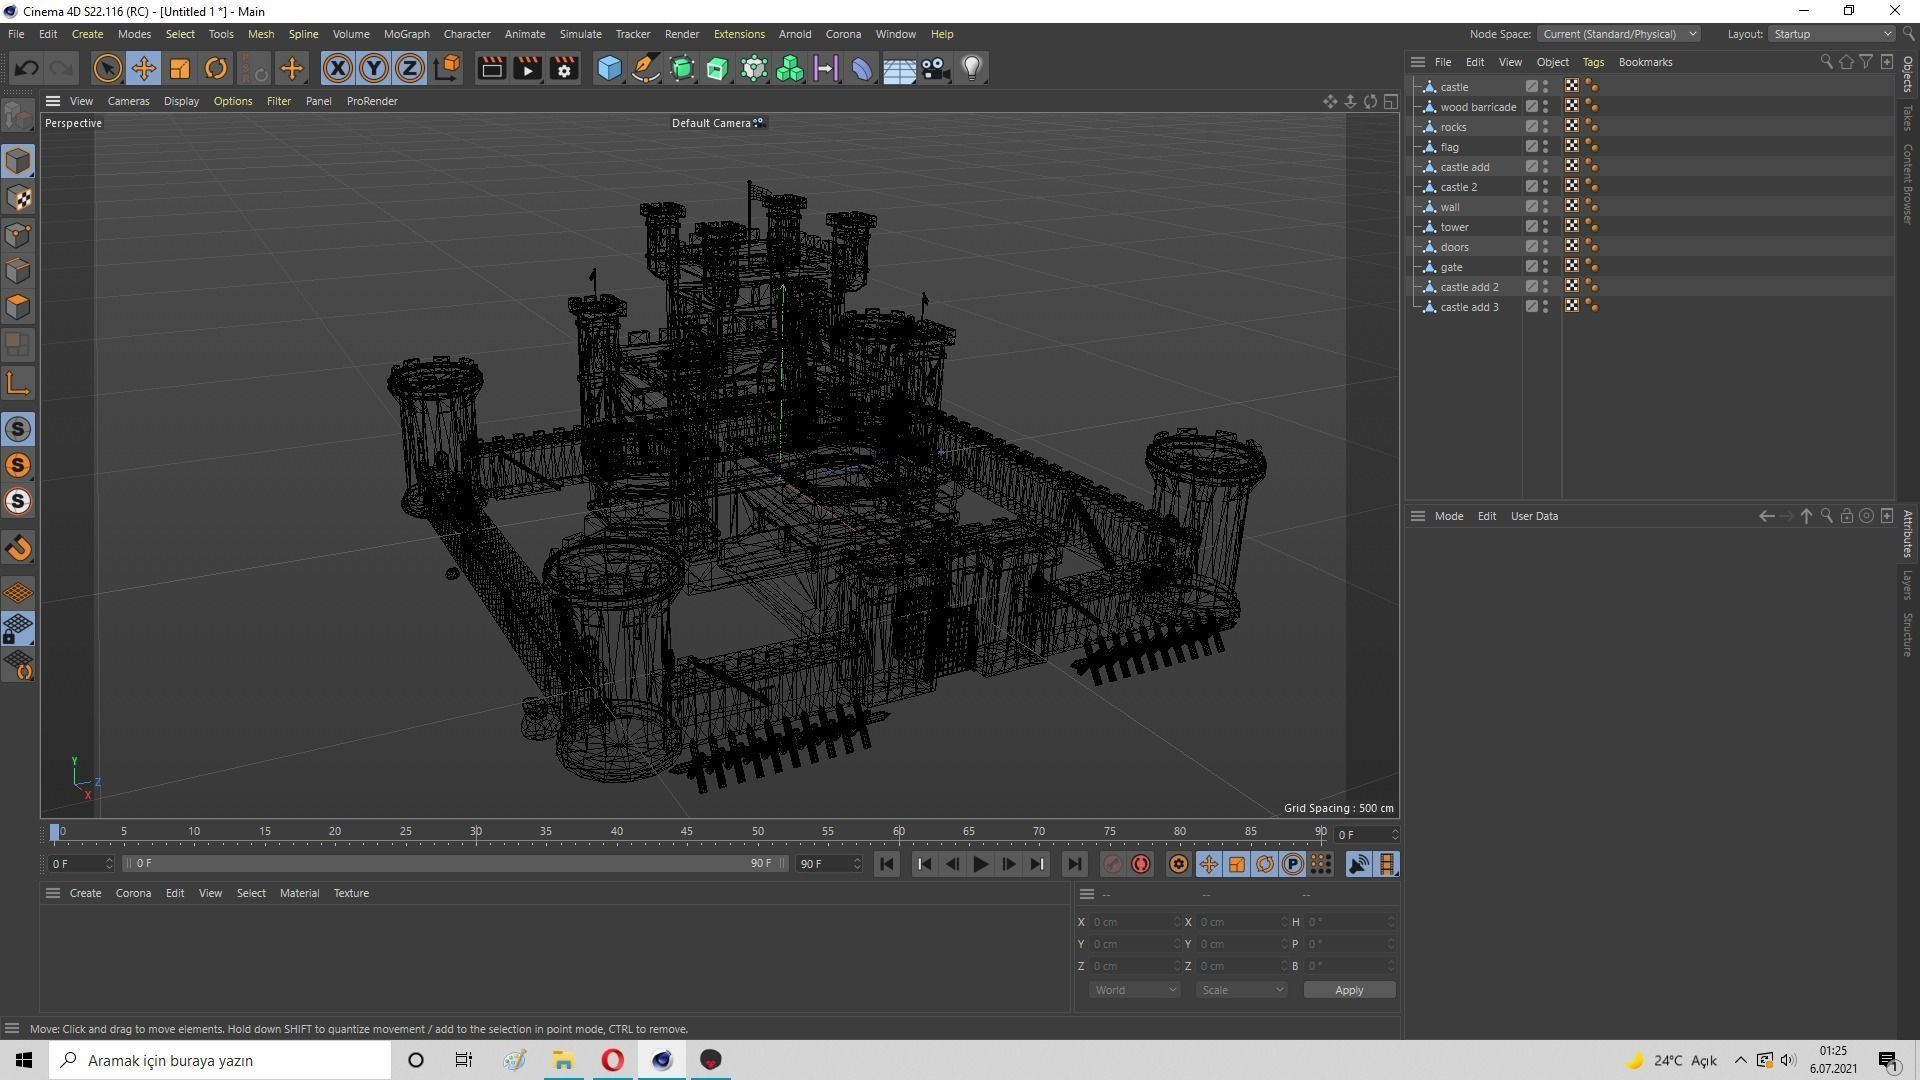Click the Undo arrow icon
The image size is (1920, 1080).
click(27, 68)
